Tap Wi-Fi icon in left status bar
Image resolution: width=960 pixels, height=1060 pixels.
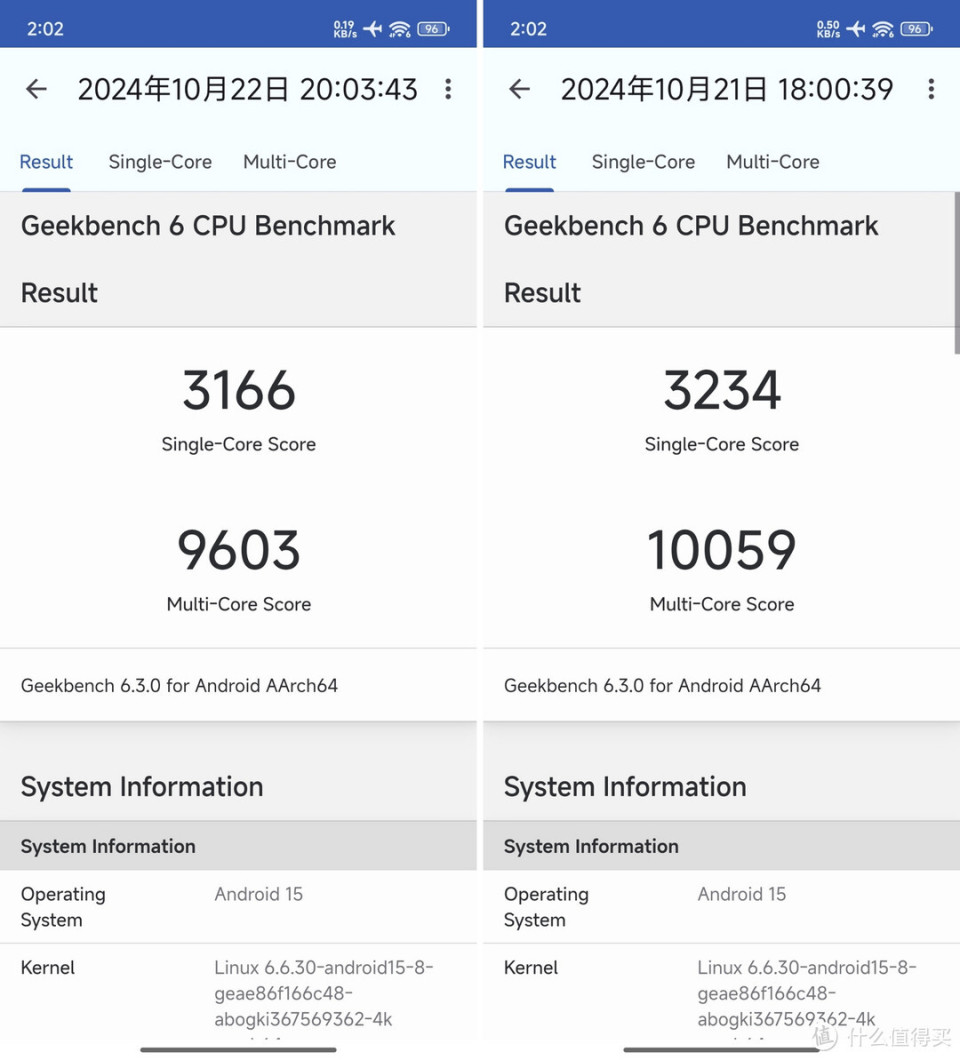(x=400, y=29)
